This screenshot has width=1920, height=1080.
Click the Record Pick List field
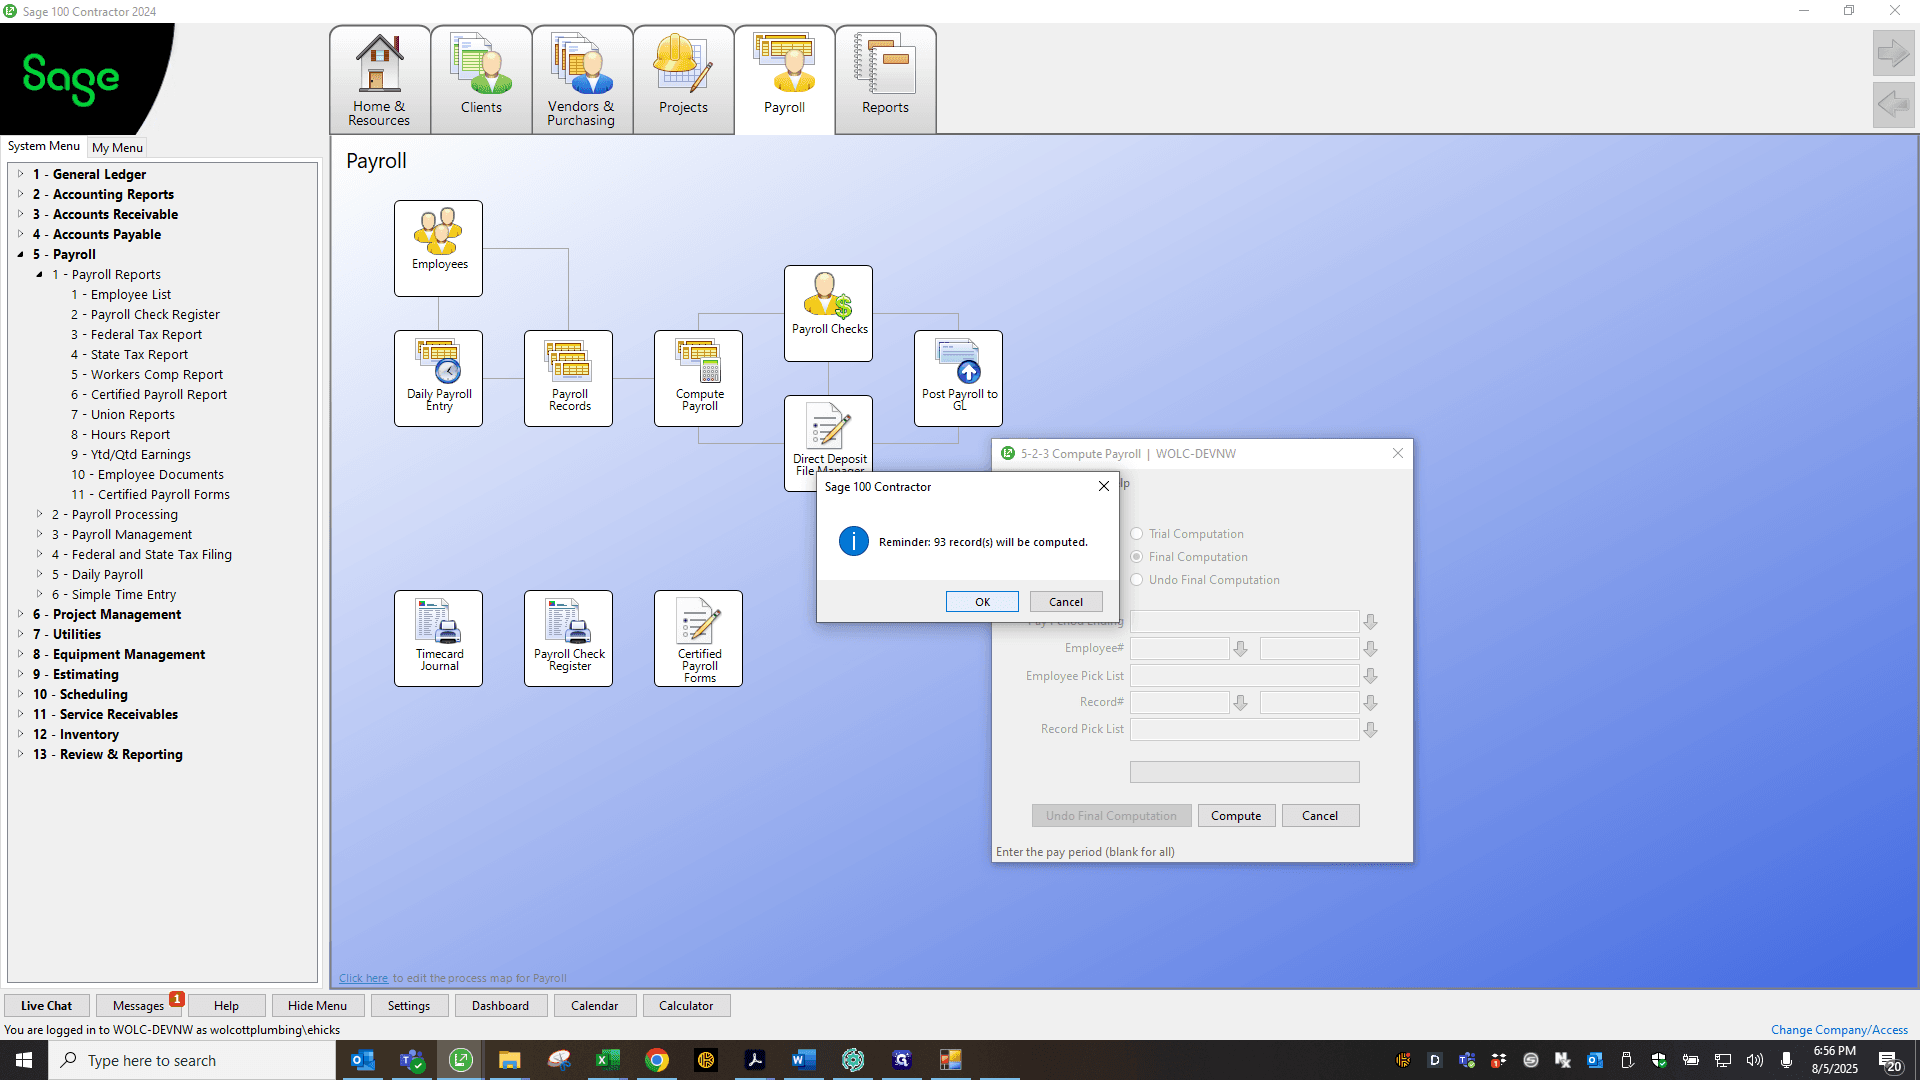[1244, 730]
